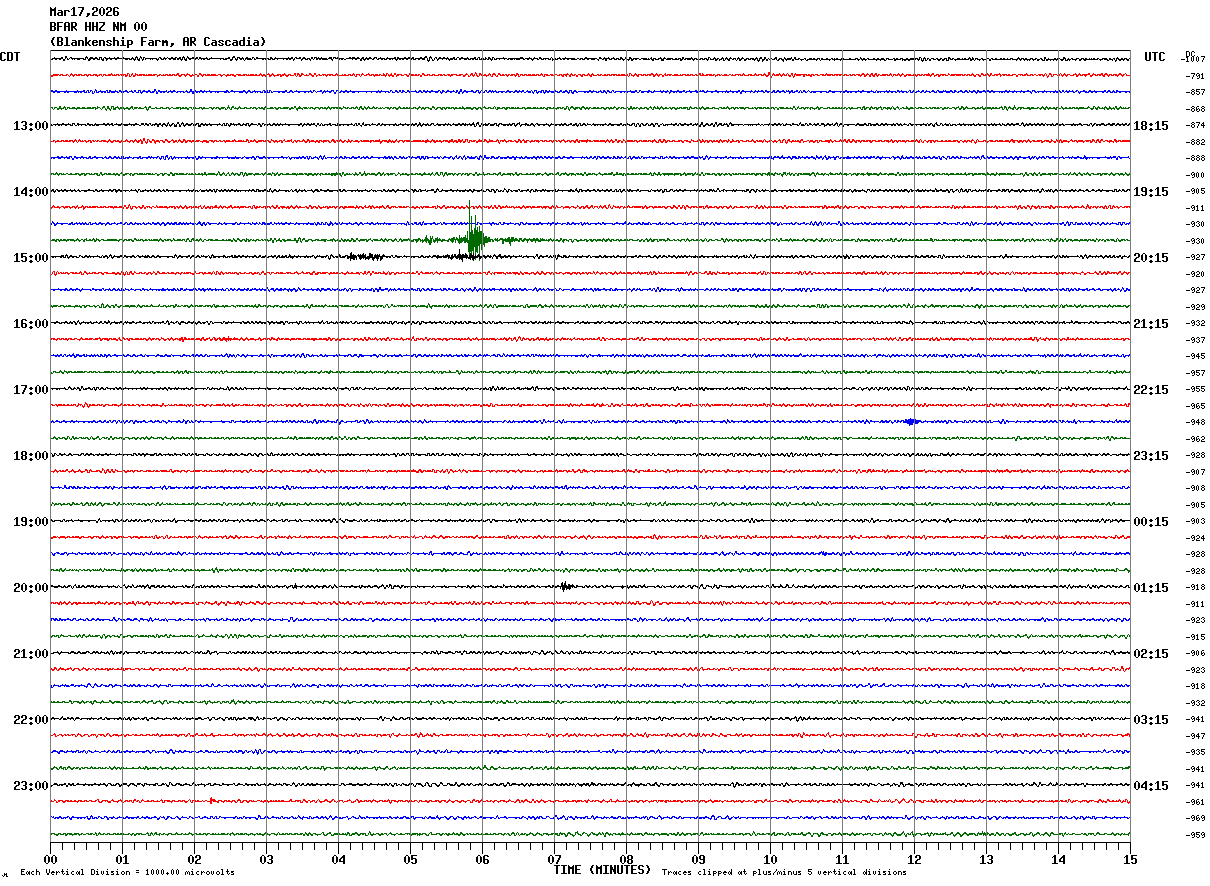1210x886 pixels.
Task: Click the 15 minute tick label
Action: [x=1129, y=860]
